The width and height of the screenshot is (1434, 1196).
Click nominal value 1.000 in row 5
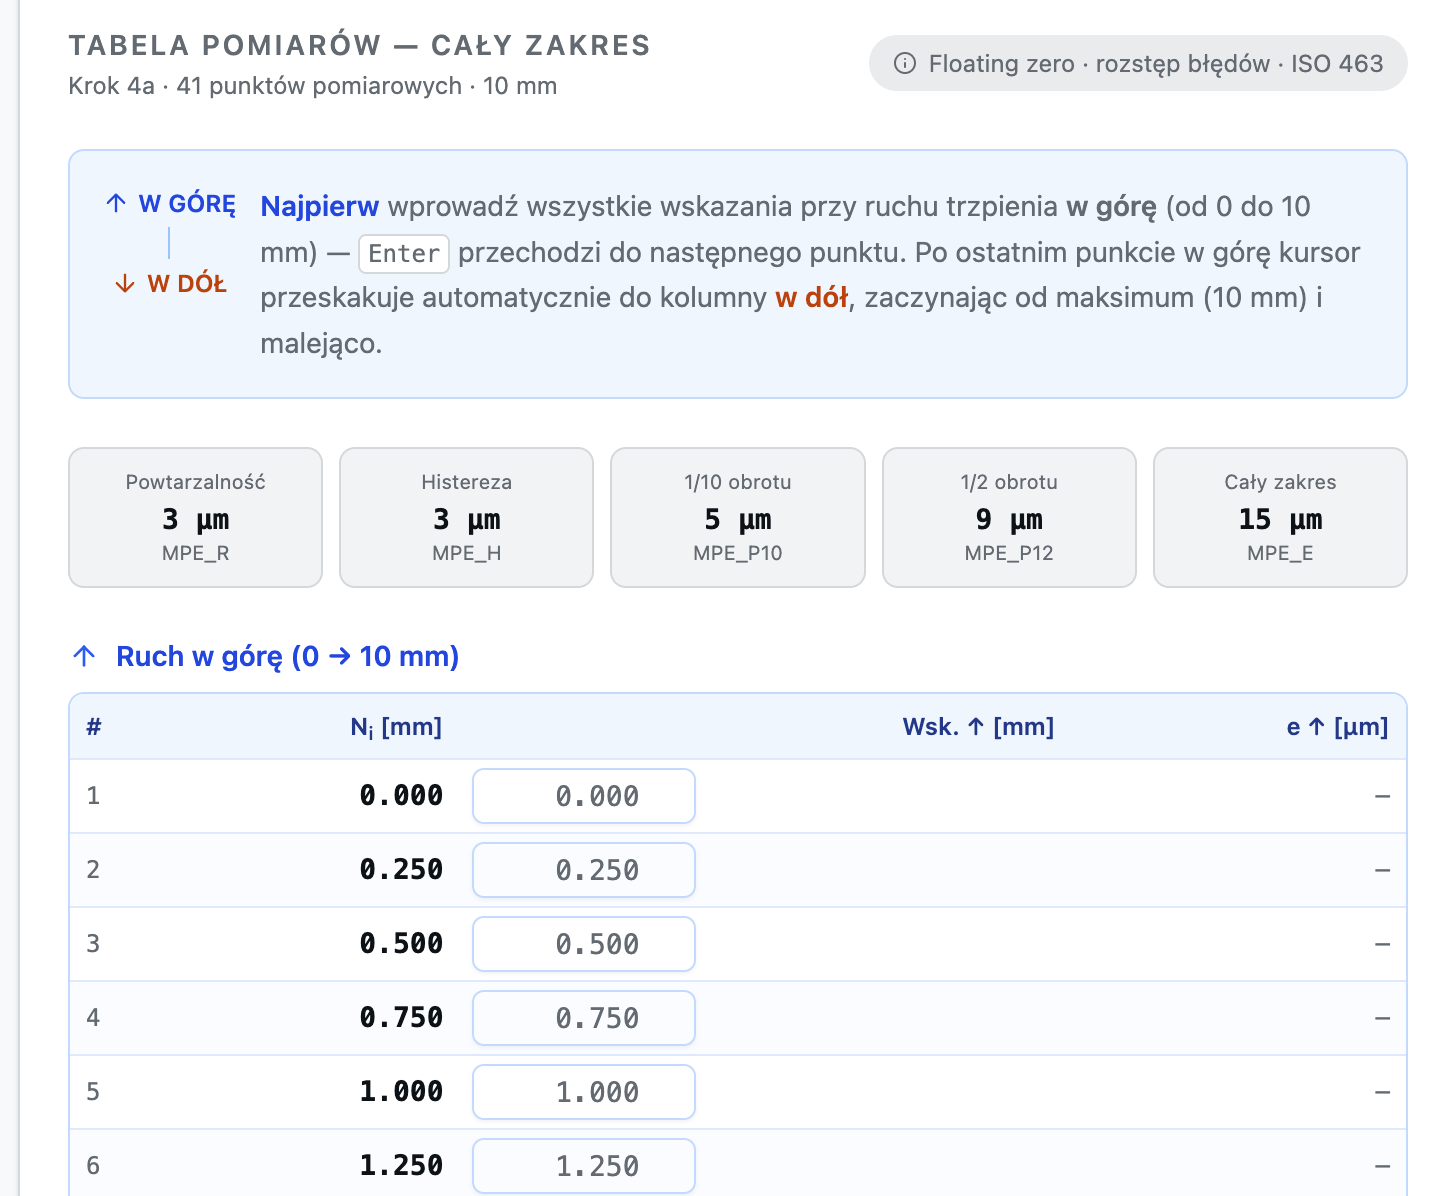click(x=401, y=1092)
